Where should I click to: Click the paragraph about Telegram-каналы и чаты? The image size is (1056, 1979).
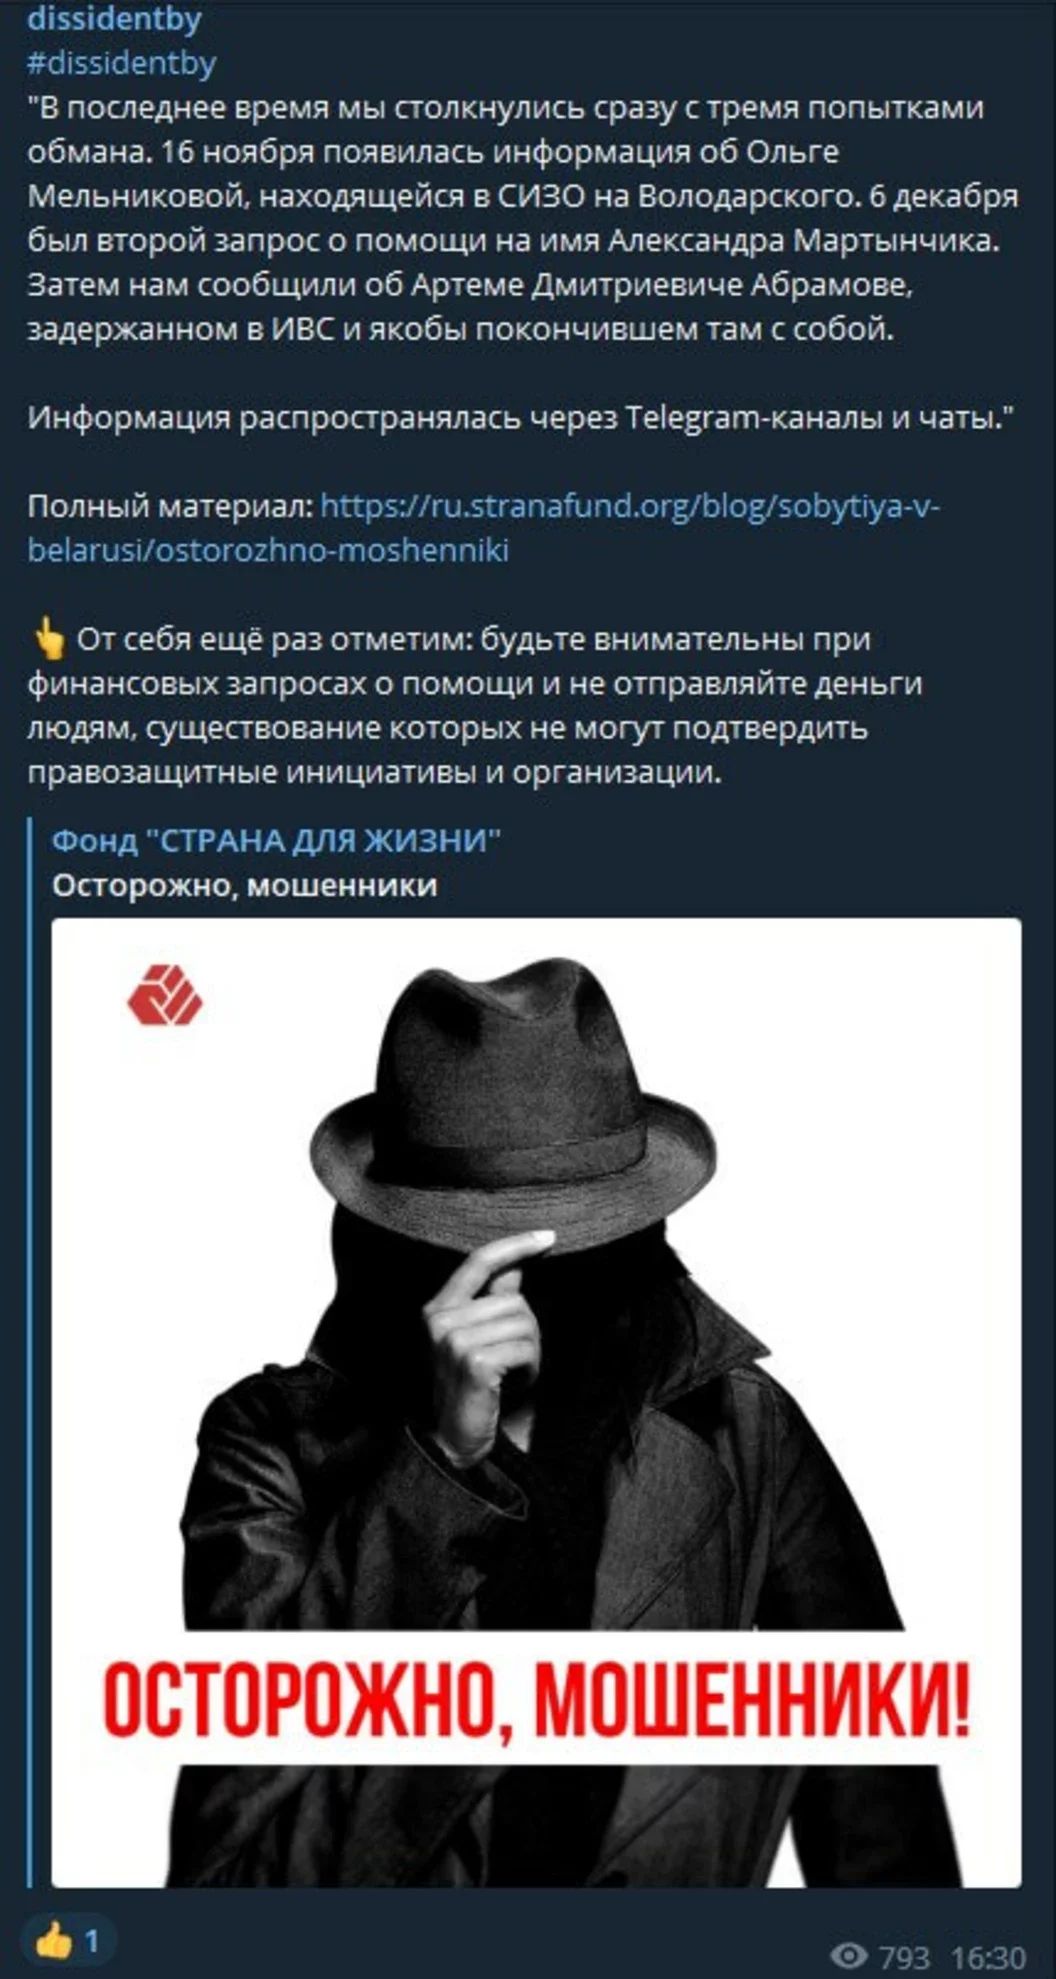point(521,417)
